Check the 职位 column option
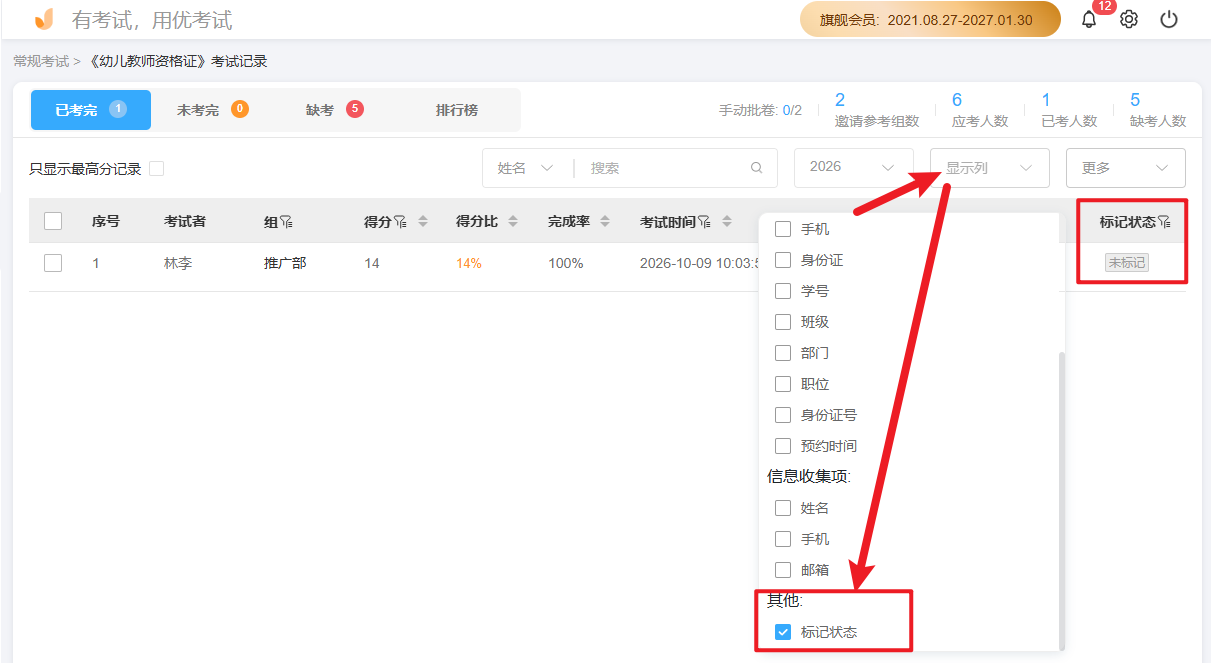1211x663 pixels. [x=783, y=384]
